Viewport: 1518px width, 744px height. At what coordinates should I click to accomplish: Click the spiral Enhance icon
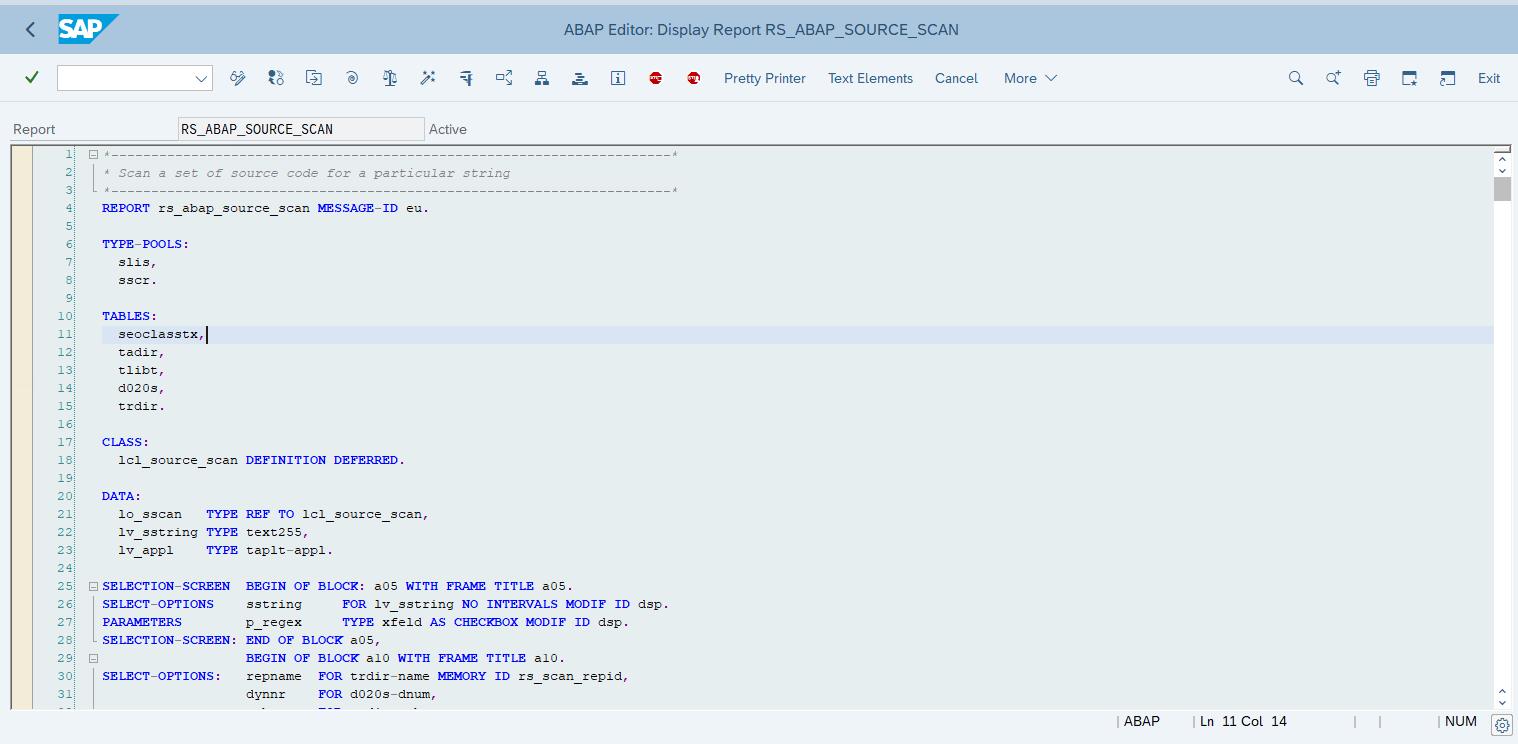352,78
